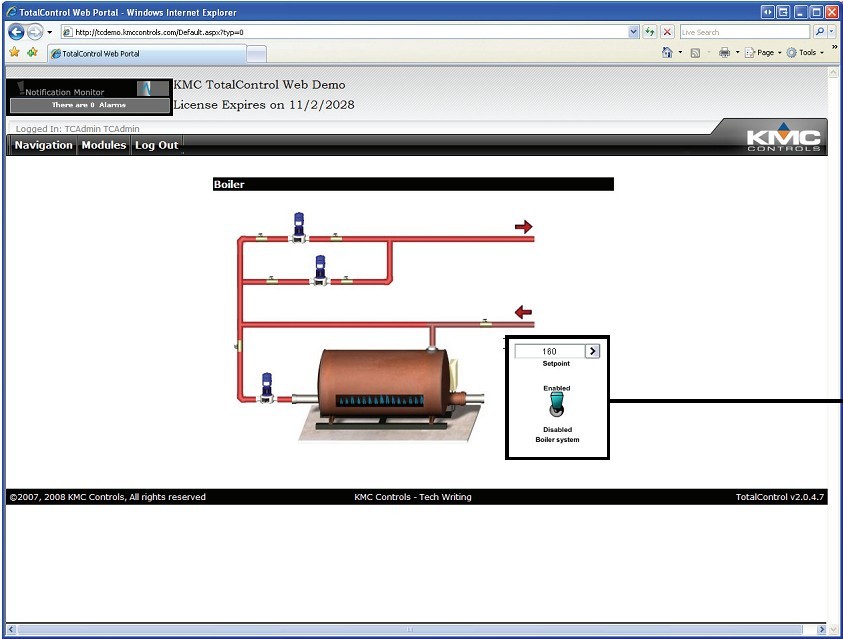Click the Setpoint value field showing 160

[549, 351]
